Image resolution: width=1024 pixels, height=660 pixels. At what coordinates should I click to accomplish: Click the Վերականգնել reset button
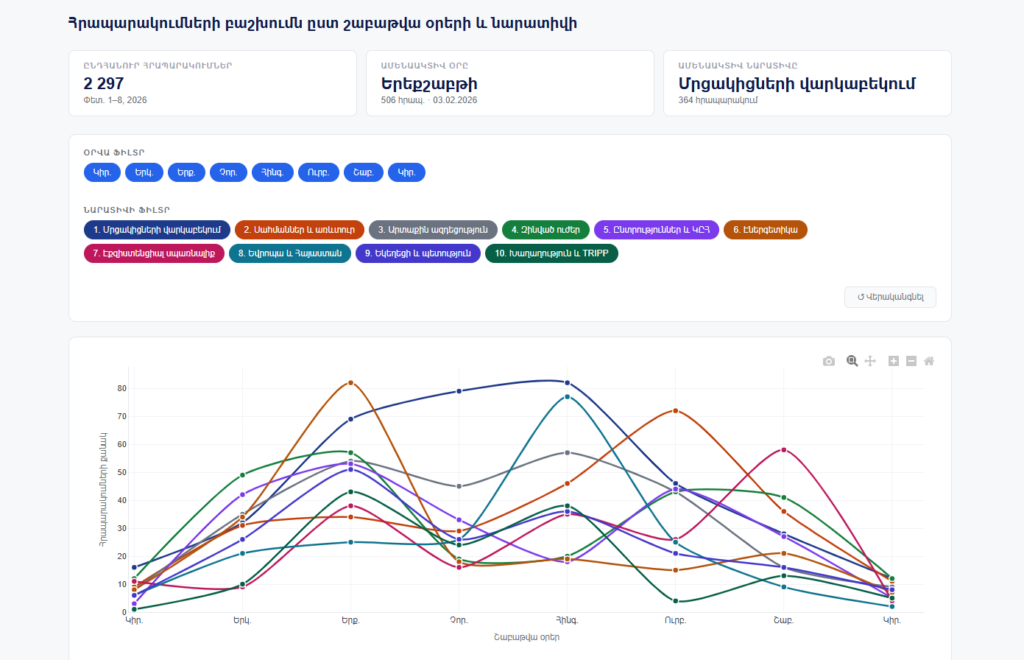click(890, 297)
